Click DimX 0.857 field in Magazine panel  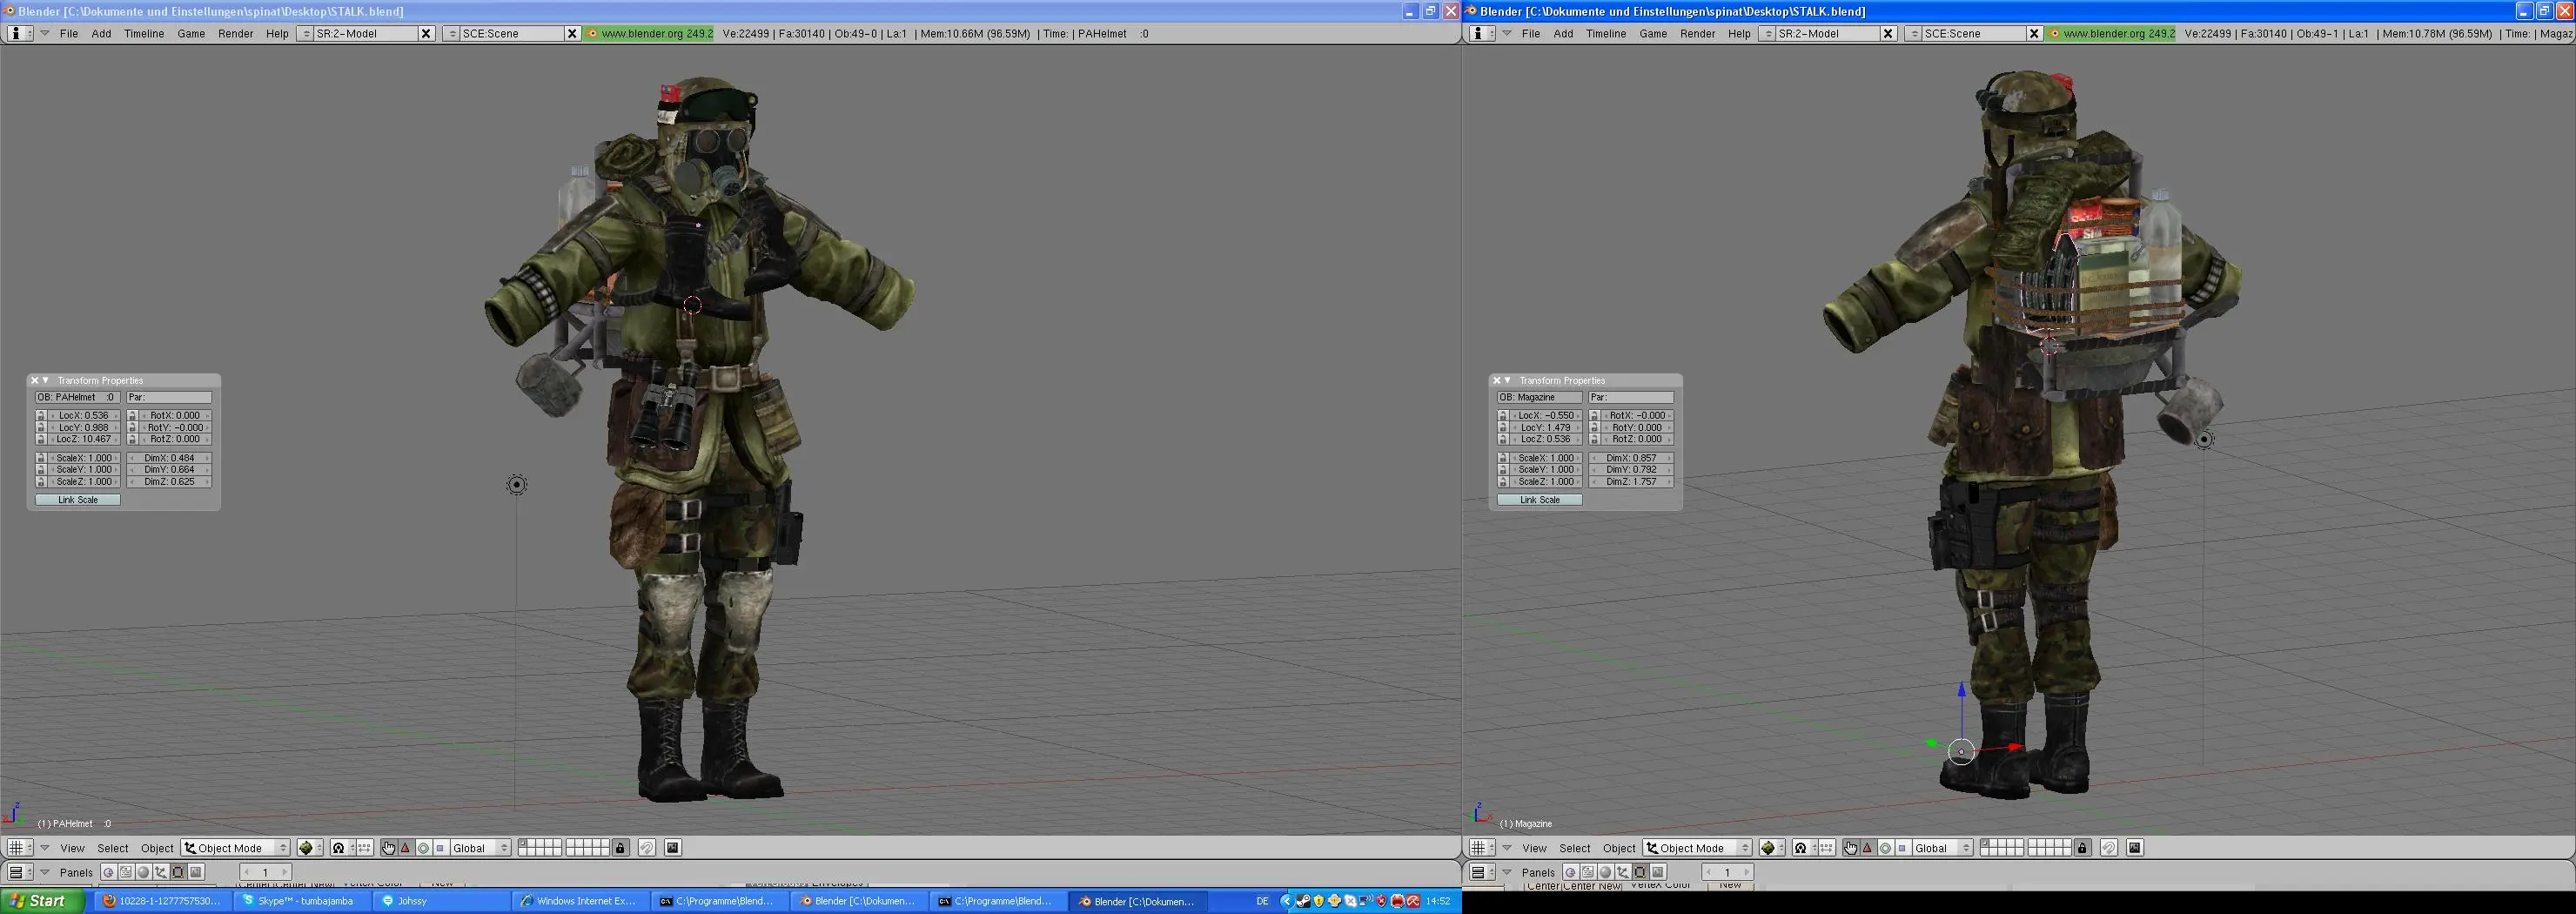pos(1631,458)
